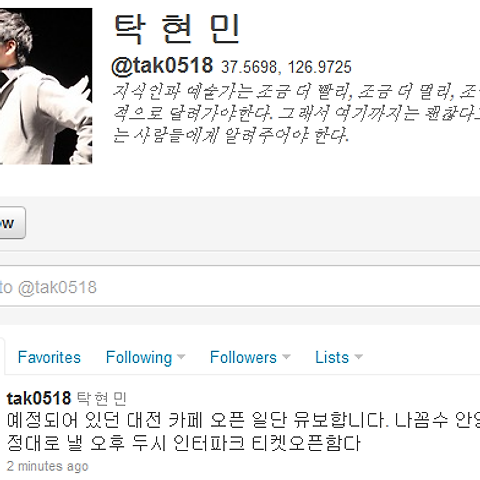
Task: Click the 37.5698, 126.9725 location text
Action: [286, 67]
